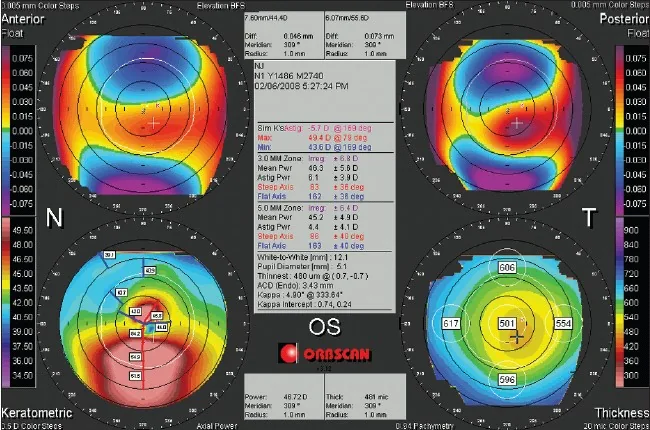The height and width of the screenshot is (430, 650).
Task: Click the Steep Axis 86 row
Action: pyautogui.click(x=311, y=236)
